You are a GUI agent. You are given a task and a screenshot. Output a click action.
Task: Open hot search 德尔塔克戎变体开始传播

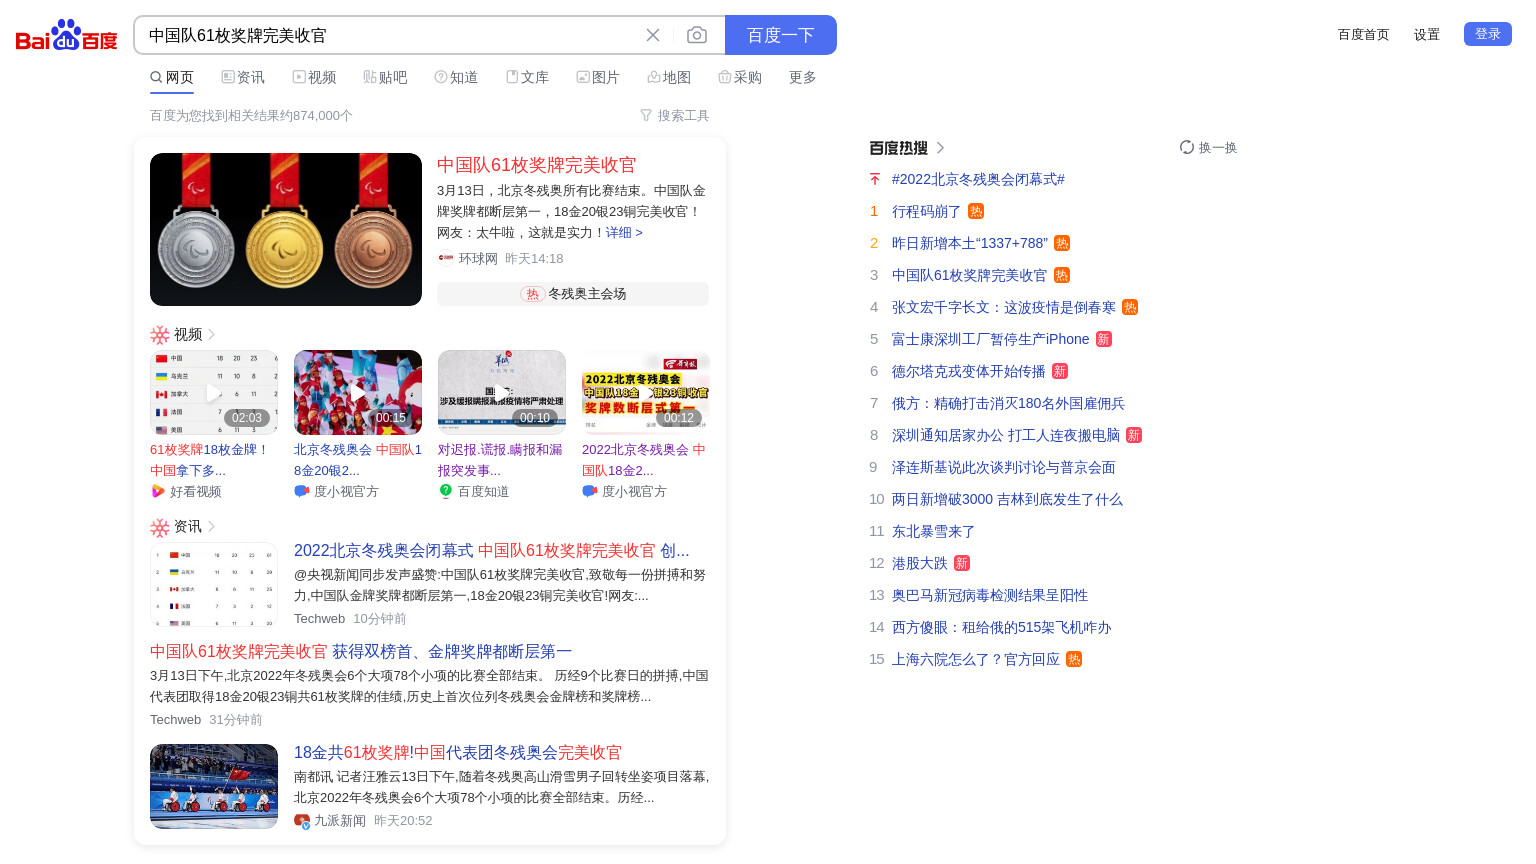(968, 371)
